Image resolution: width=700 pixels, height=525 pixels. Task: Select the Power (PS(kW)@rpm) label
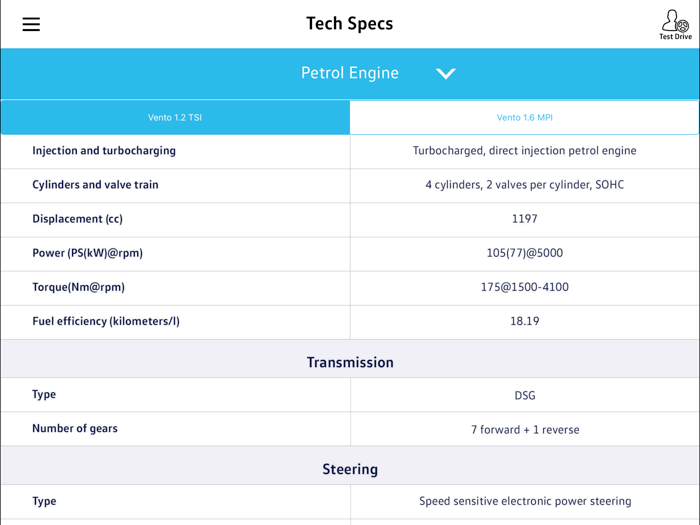pyautogui.click(x=88, y=253)
